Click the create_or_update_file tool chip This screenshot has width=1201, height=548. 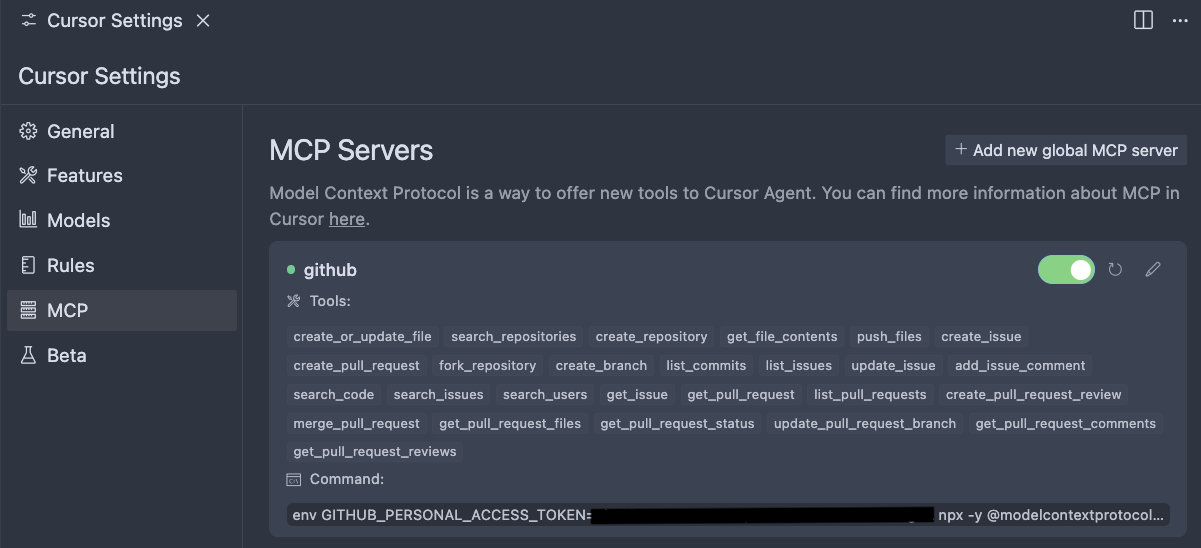[x=362, y=336]
